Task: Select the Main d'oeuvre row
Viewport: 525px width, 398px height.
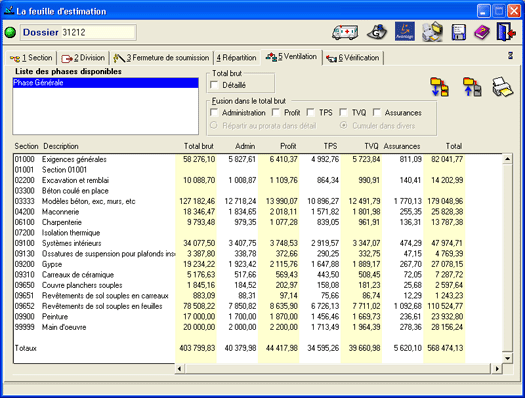Action: pyautogui.click(x=239, y=327)
